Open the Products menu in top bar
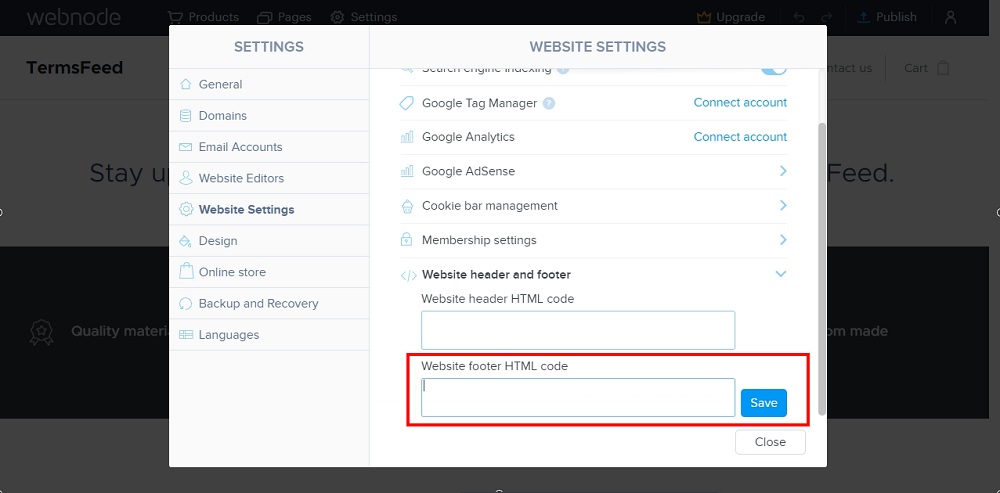 [x=203, y=17]
